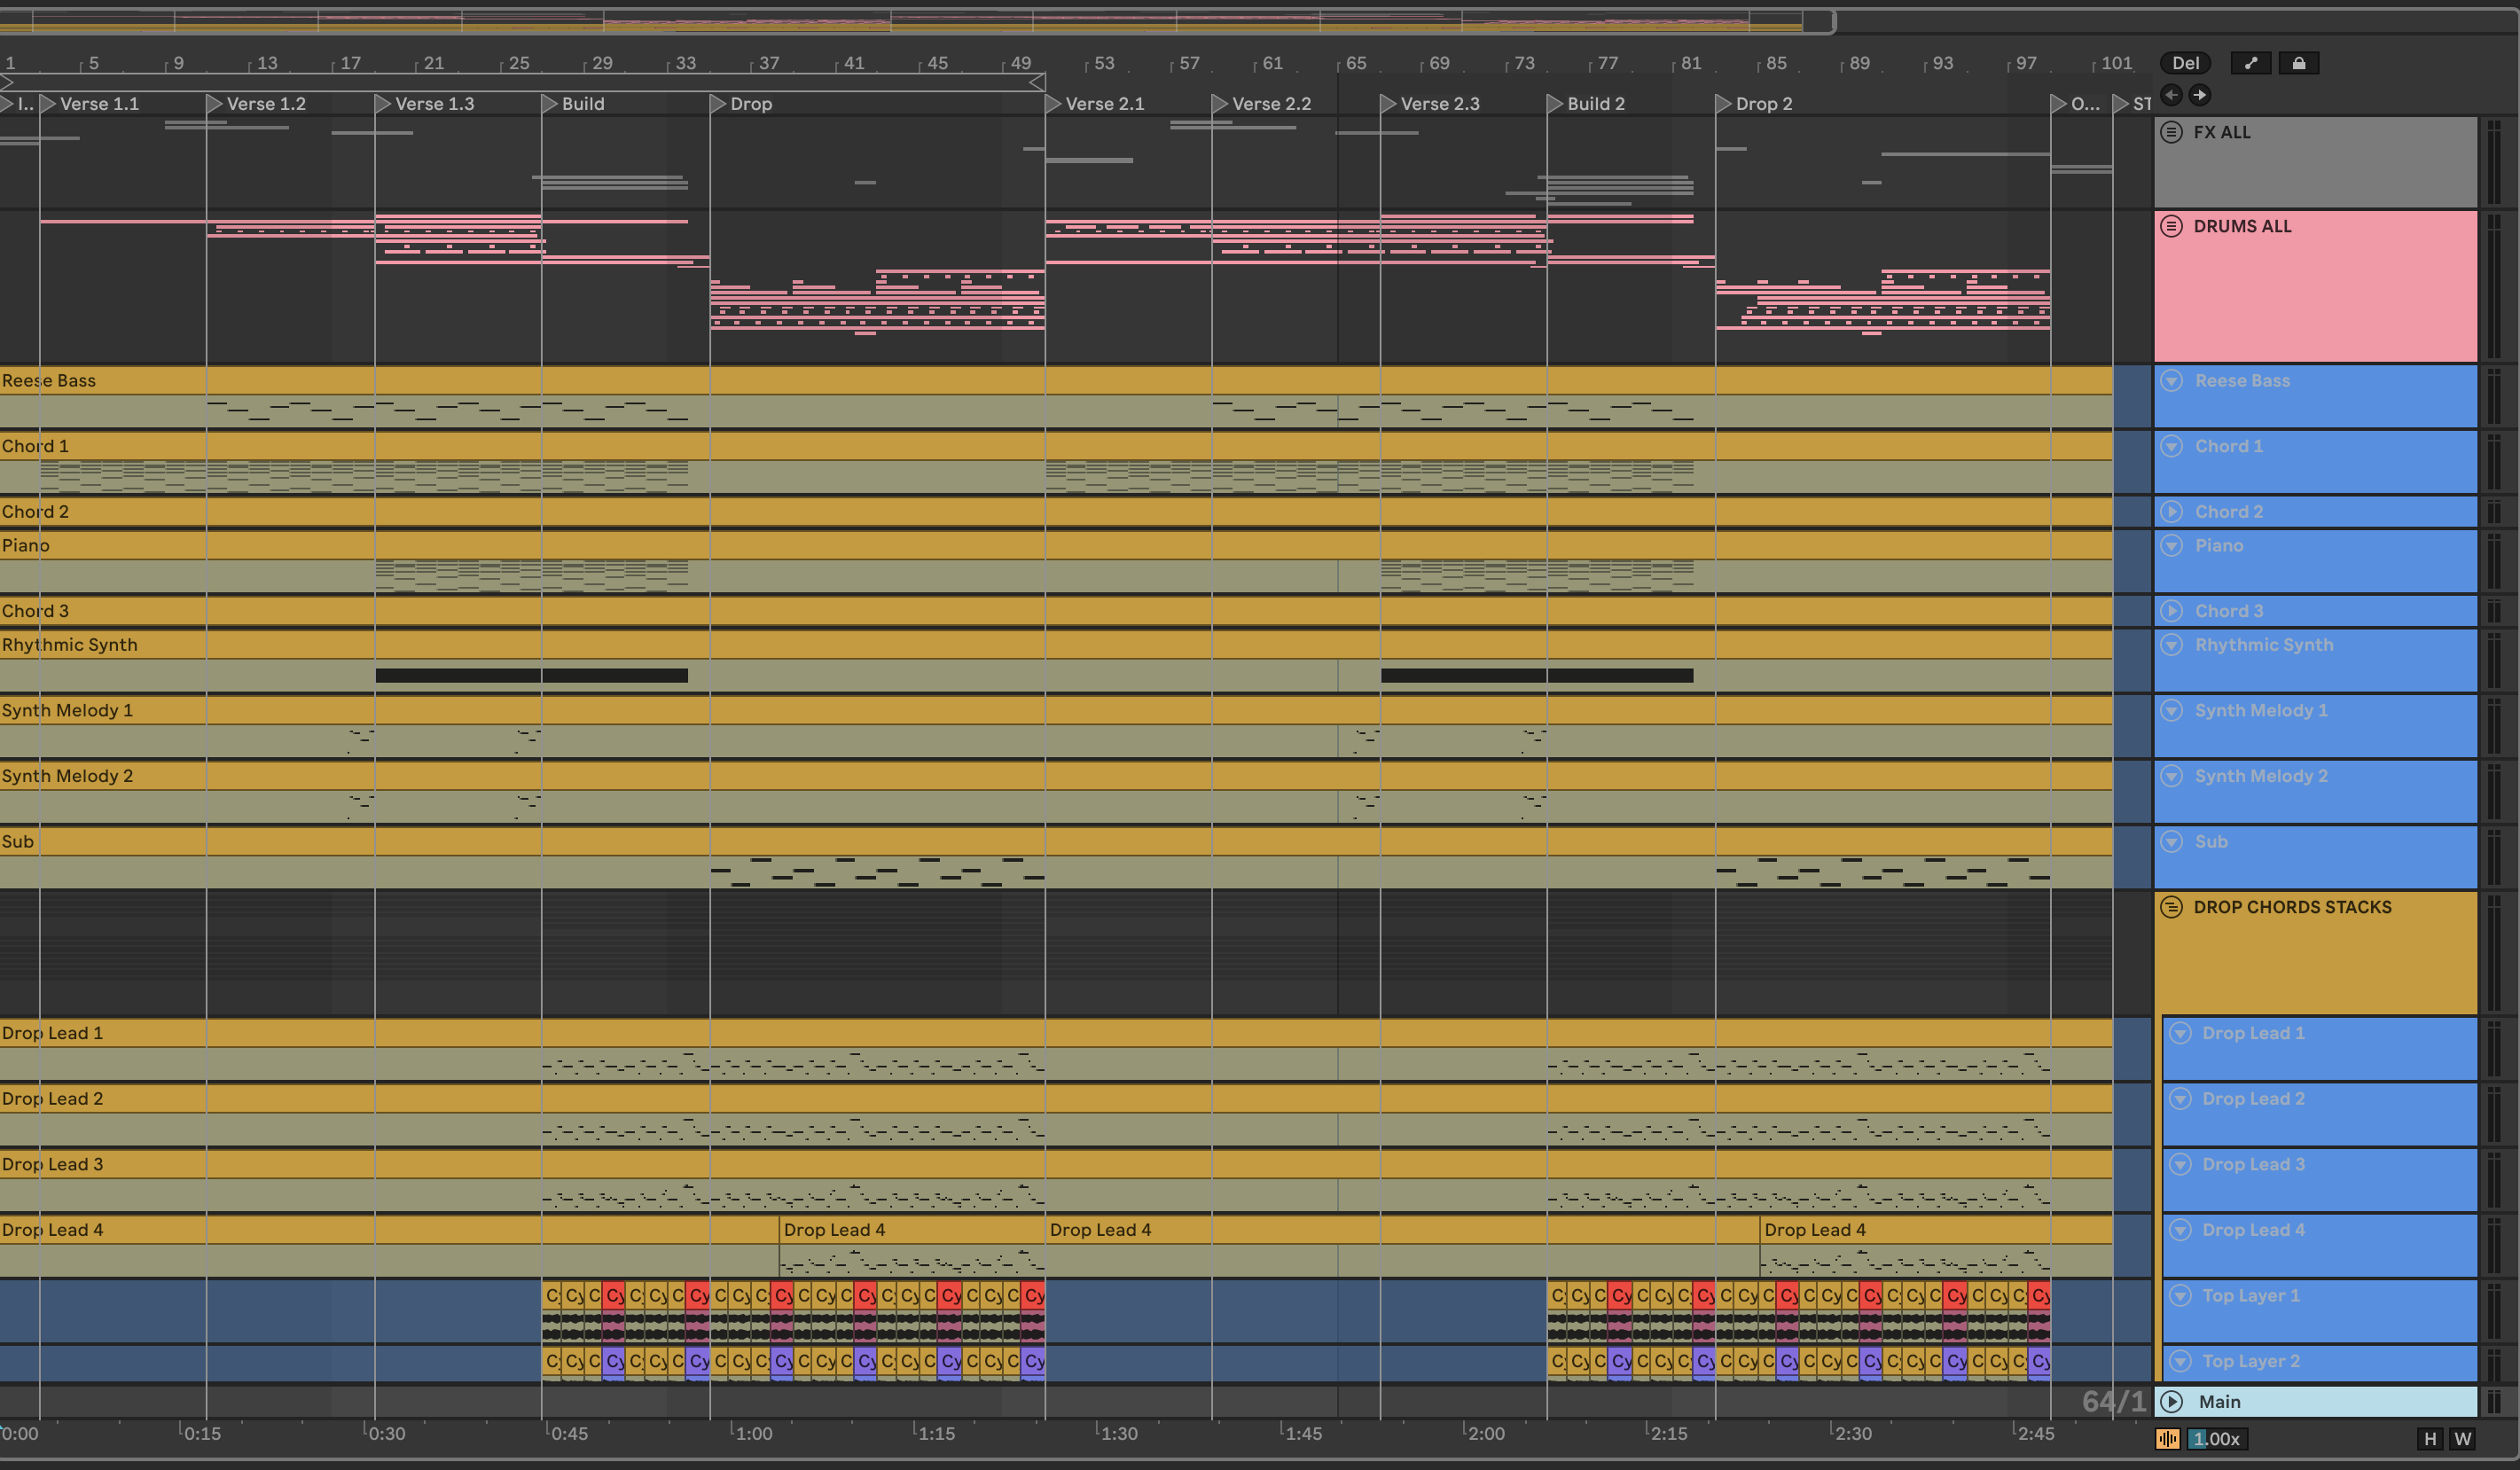Screen dimensions: 2520x1470
Task: Click bar 101 on the beat ruler
Action: [2114, 63]
